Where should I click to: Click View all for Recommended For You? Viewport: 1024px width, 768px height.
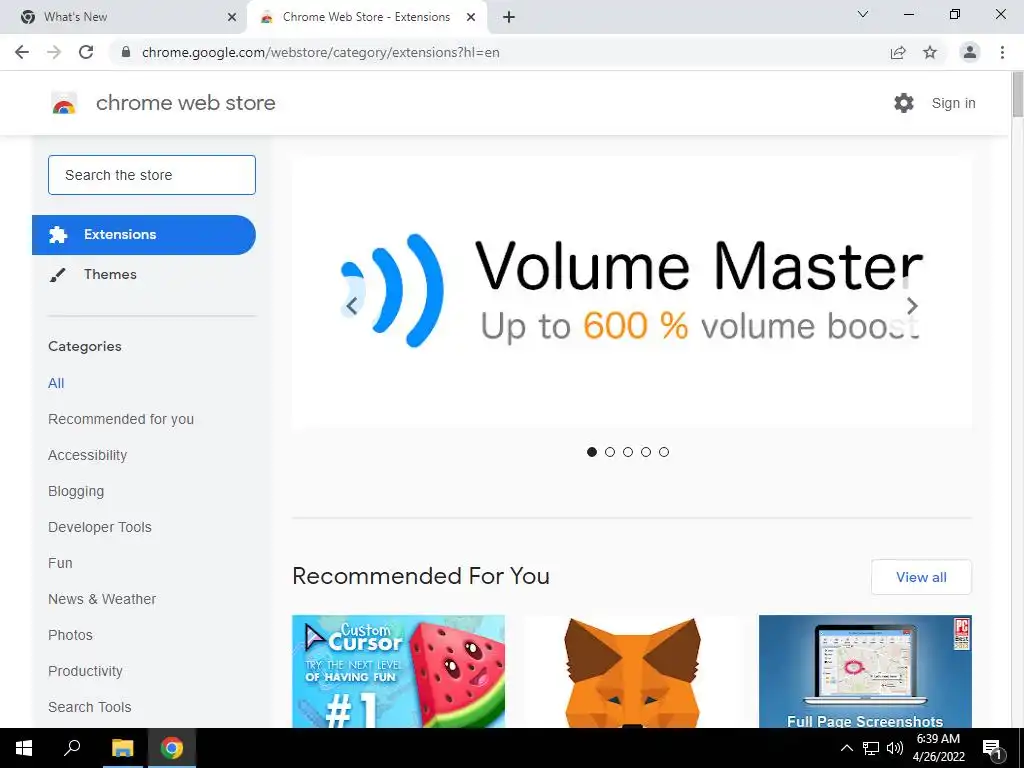point(921,577)
